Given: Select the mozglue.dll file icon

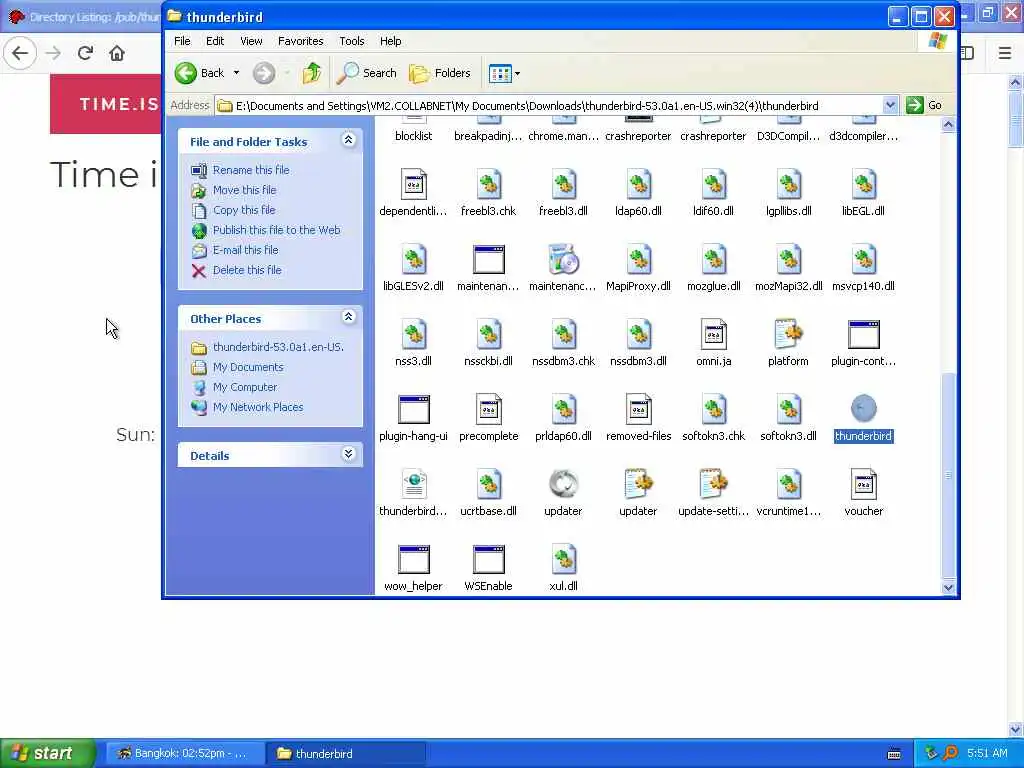Looking at the screenshot, I should 714,260.
